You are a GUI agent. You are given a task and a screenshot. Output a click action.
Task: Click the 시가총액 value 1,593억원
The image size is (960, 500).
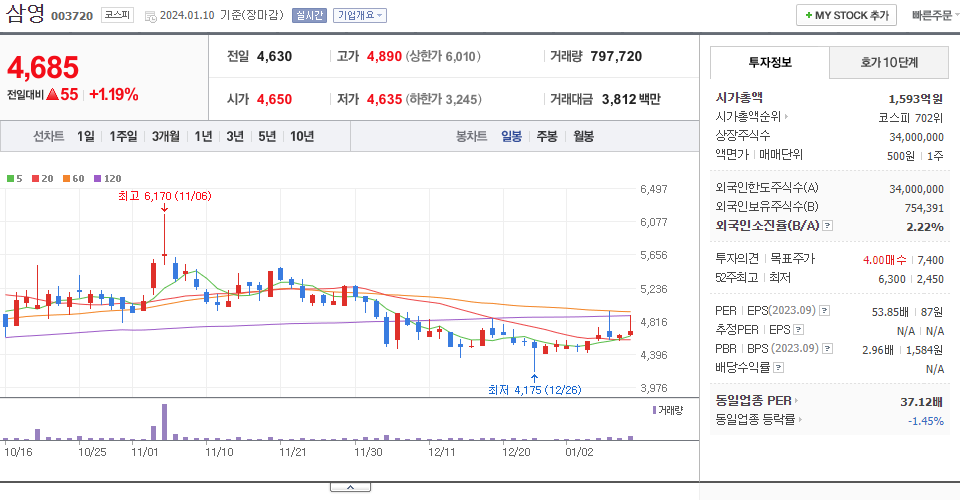915,99
